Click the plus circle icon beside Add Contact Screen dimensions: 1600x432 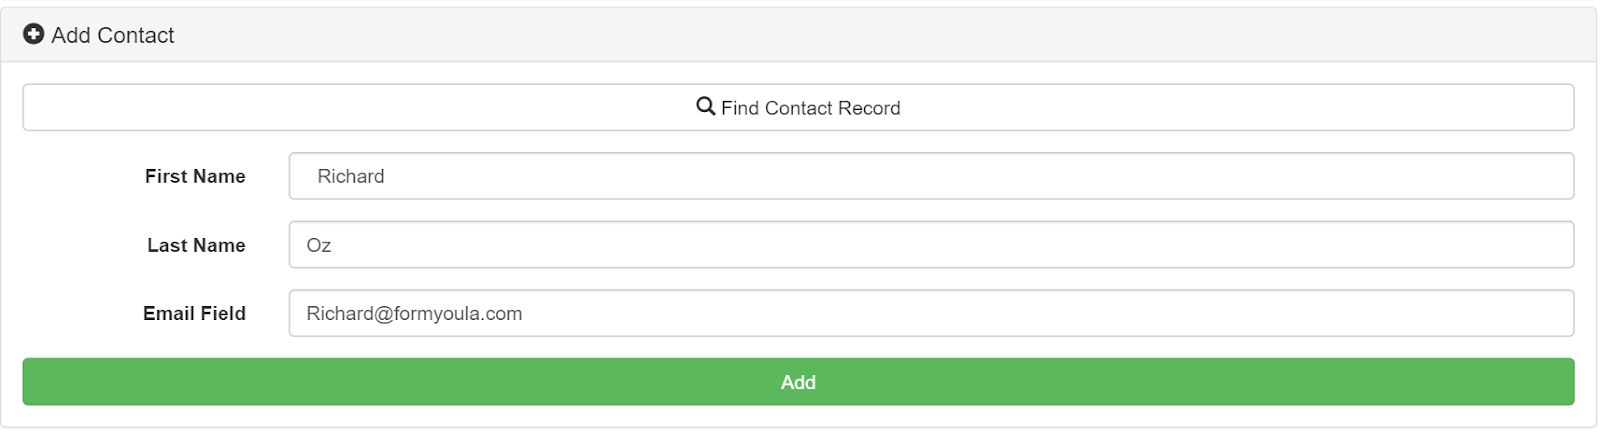tap(33, 35)
